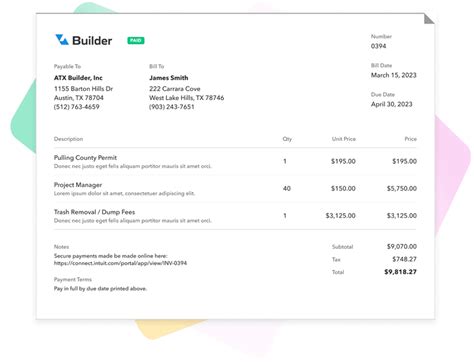Viewport: 474px width, 363px height.
Task: Click the Description column header
Action: pyautogui.click(x=68, y=139)
